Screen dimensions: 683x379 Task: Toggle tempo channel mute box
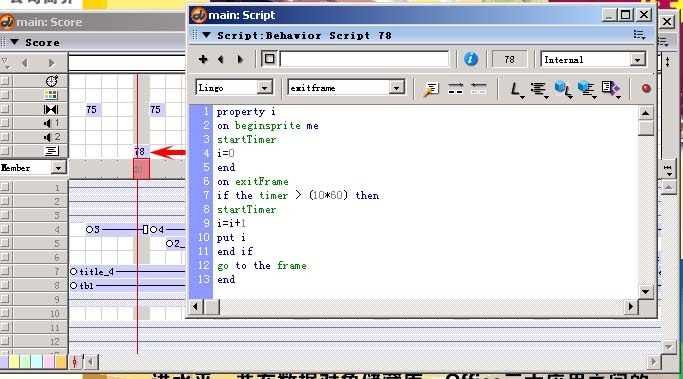[x=5, y=81]
